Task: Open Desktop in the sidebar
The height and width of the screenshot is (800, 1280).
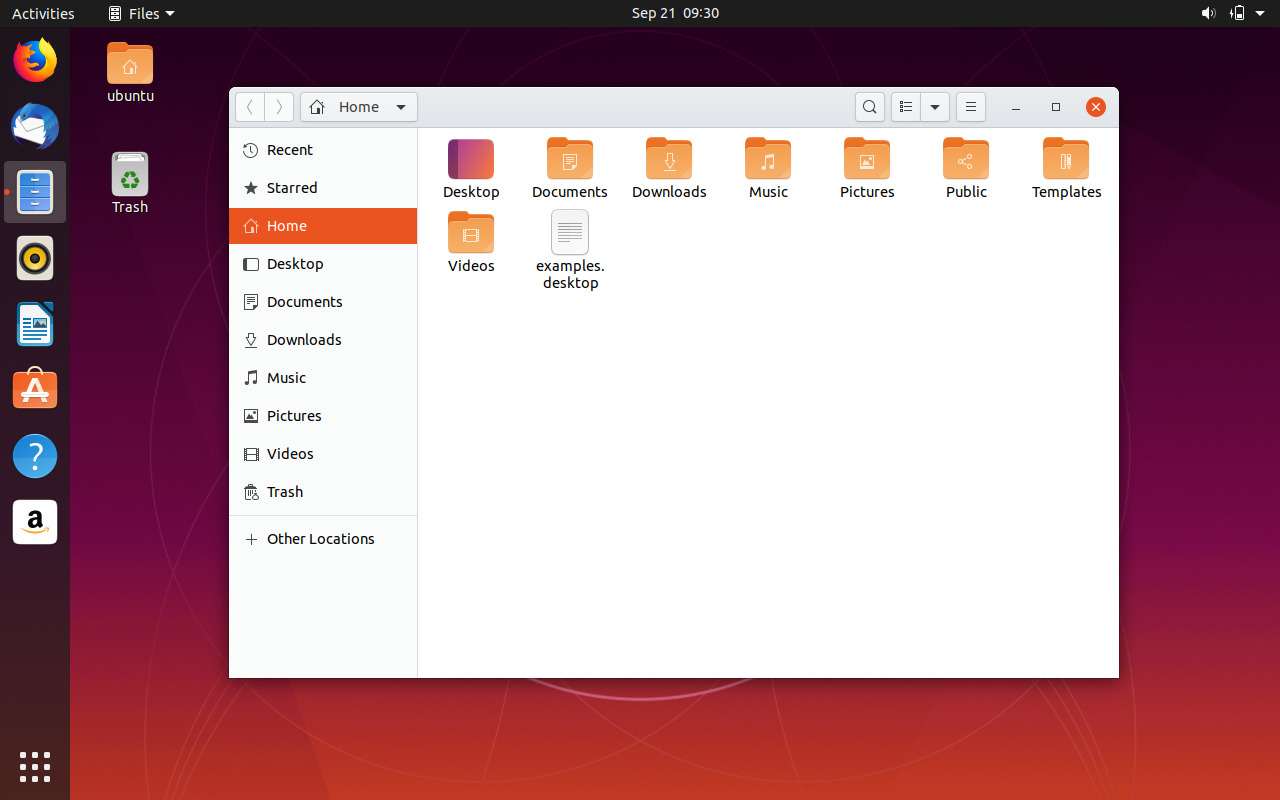Action: 323,264
